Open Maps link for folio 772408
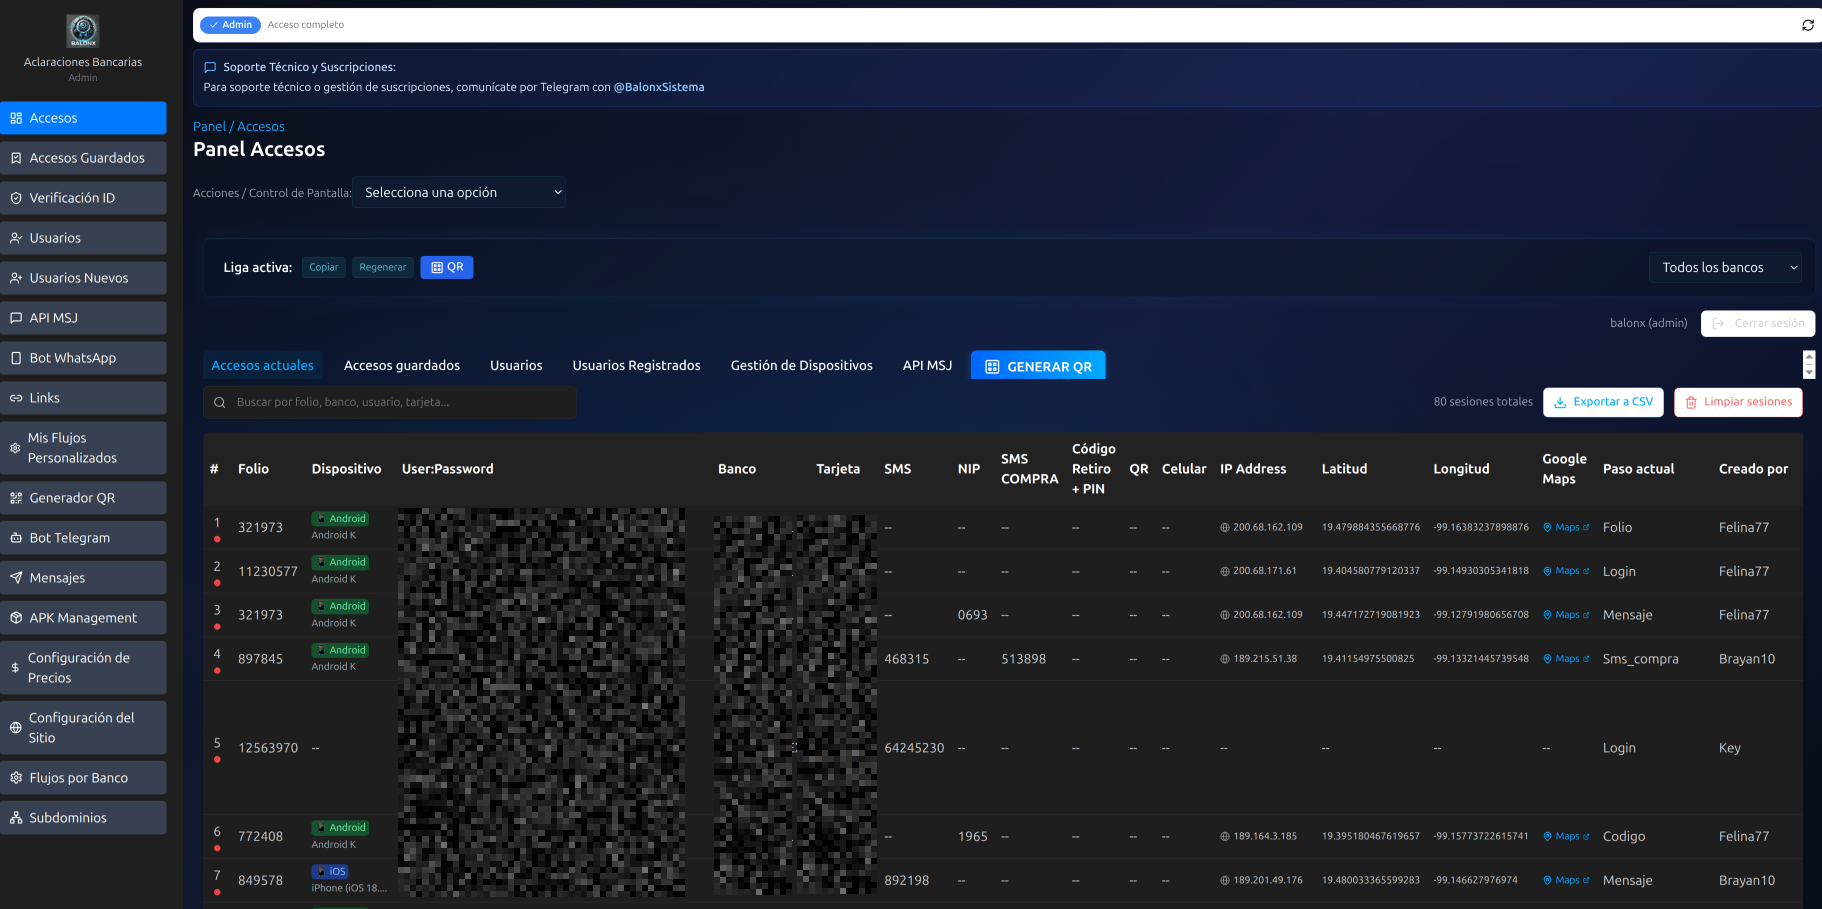The image size is (1822, 909). pos(1566,836)
